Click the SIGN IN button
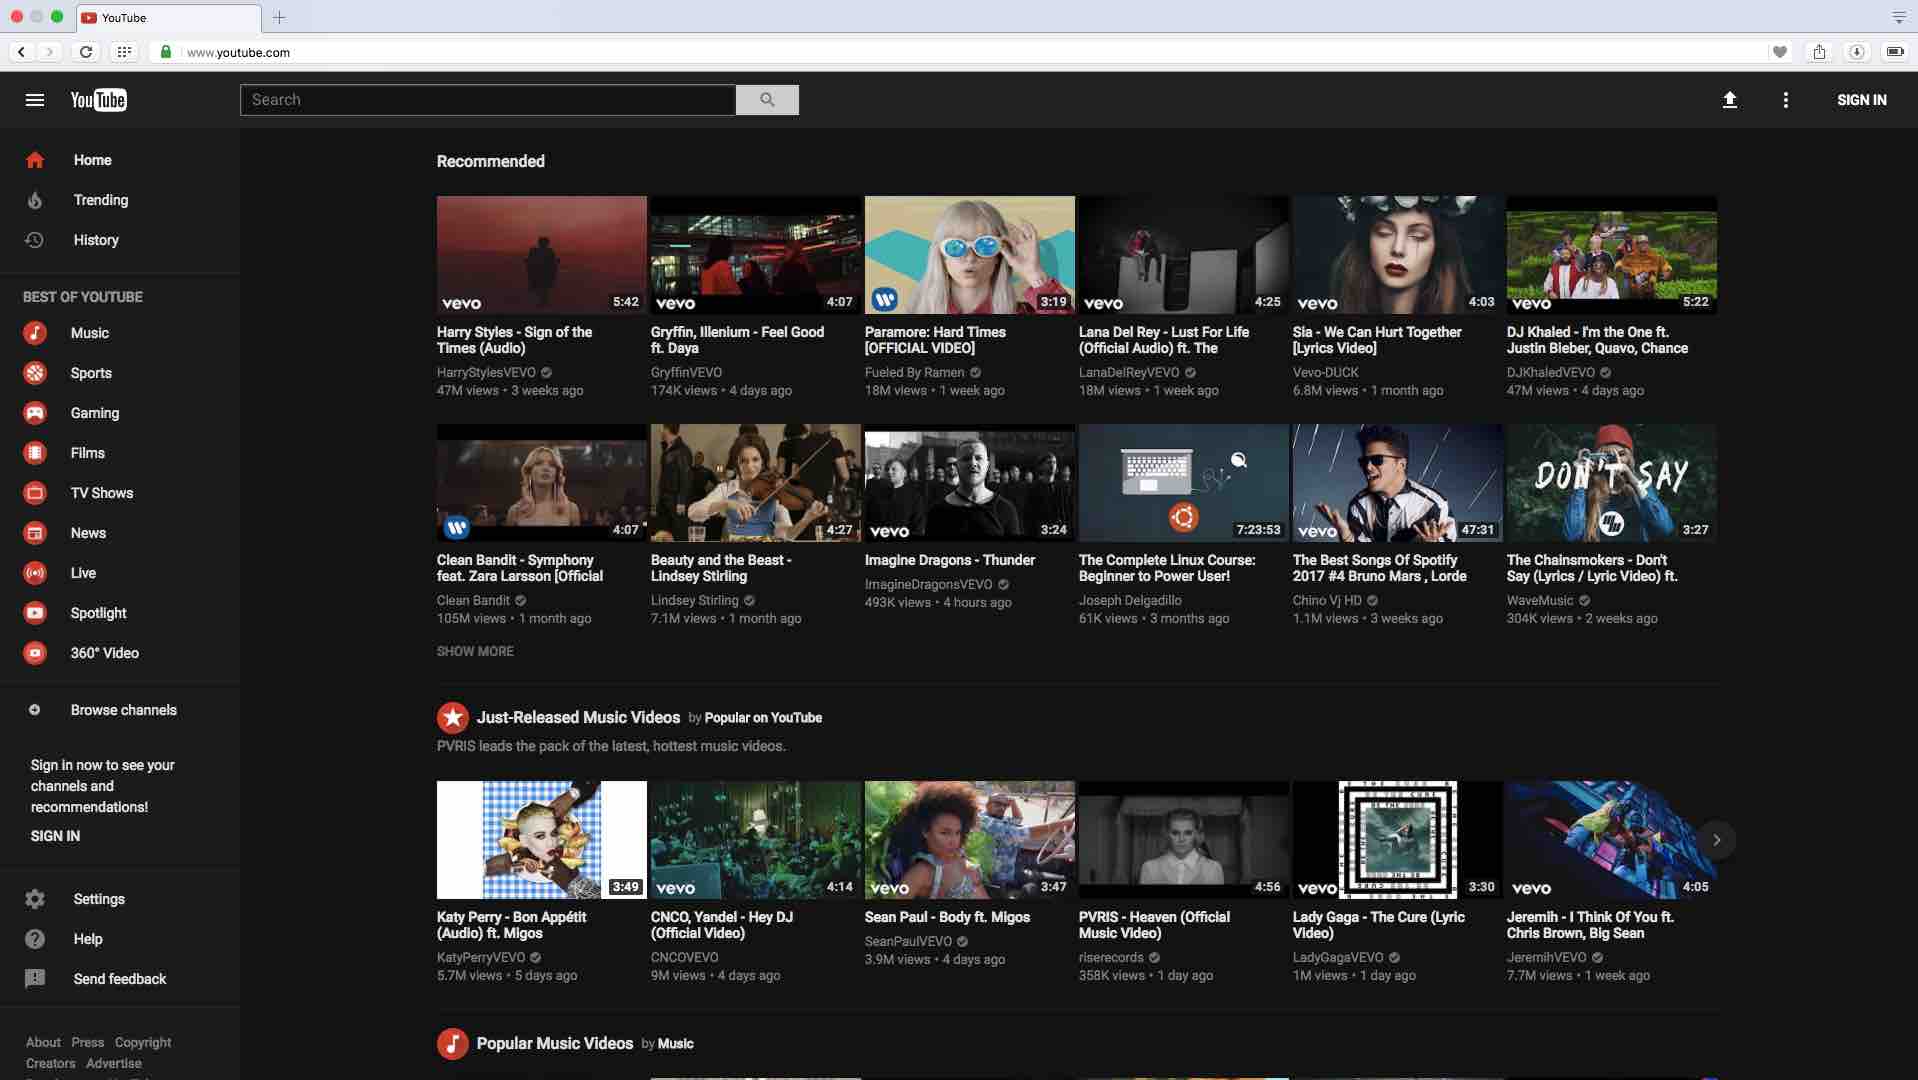 coord(1861,99)
